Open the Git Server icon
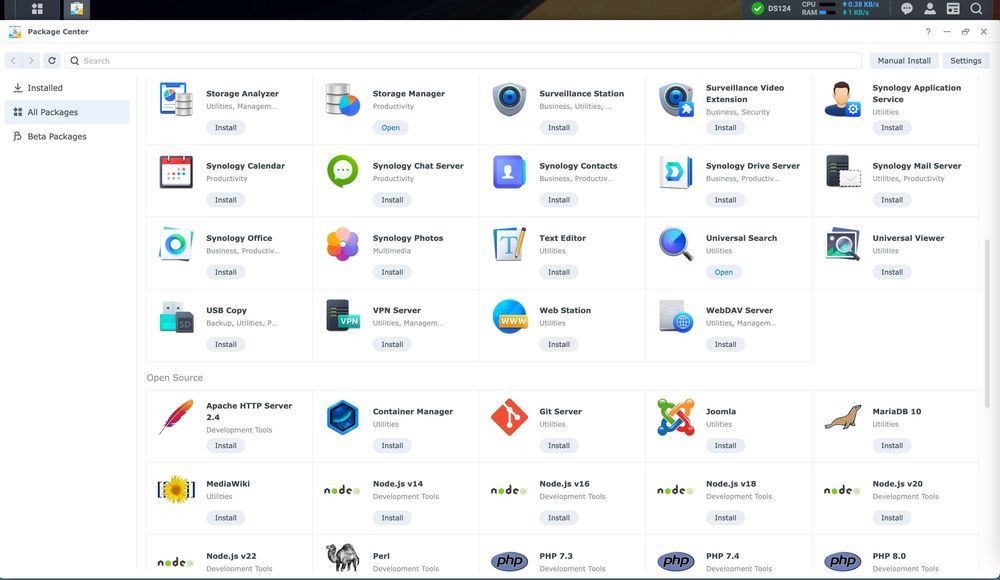 [x=509, y=417]
